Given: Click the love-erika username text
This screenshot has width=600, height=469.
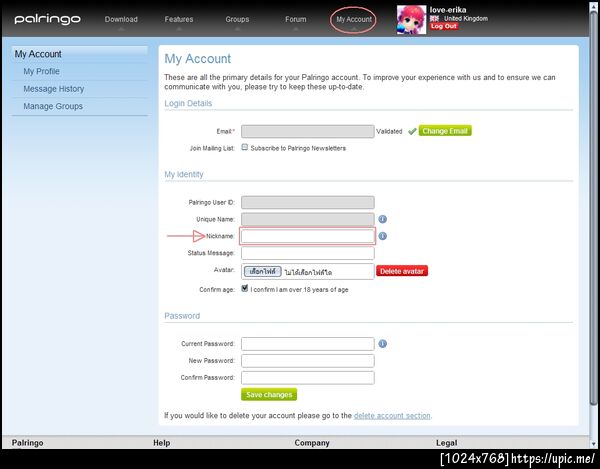Looking at the screenshot, I should pyautogui.click(x=448, y=10).
